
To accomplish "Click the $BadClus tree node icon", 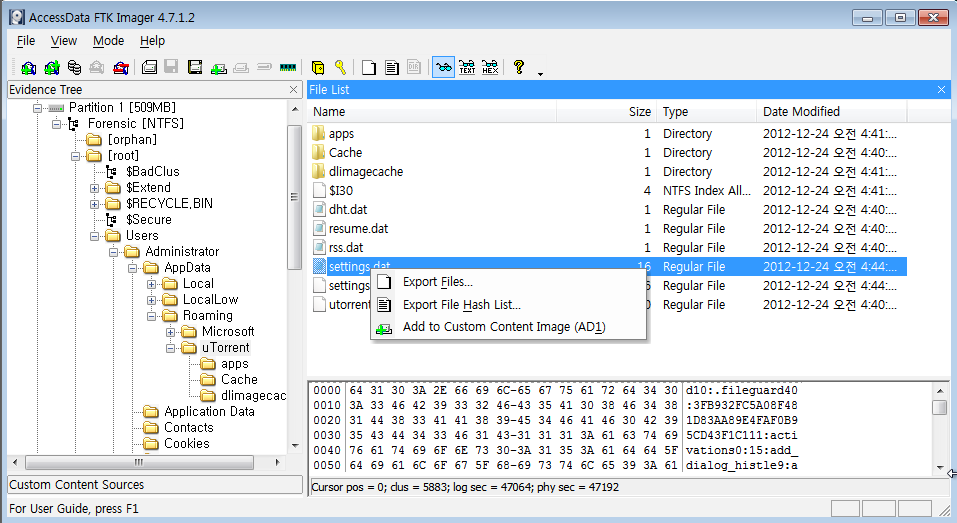I will (x=112, y=171).
